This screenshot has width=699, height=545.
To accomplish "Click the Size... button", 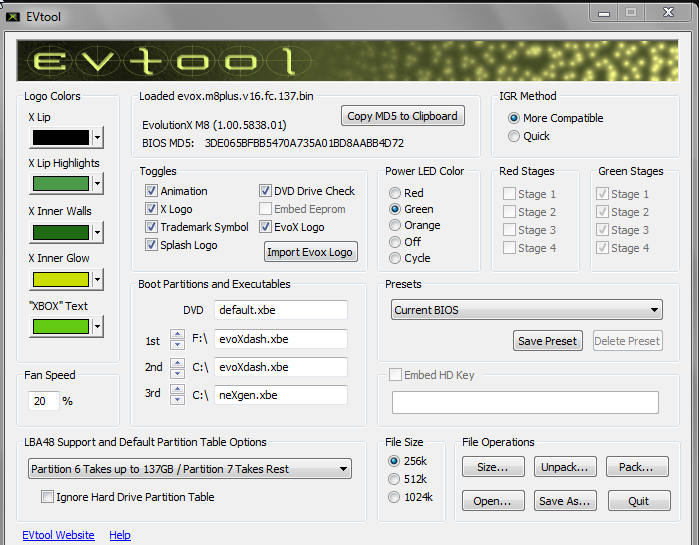I will click(x=493, y=467).
